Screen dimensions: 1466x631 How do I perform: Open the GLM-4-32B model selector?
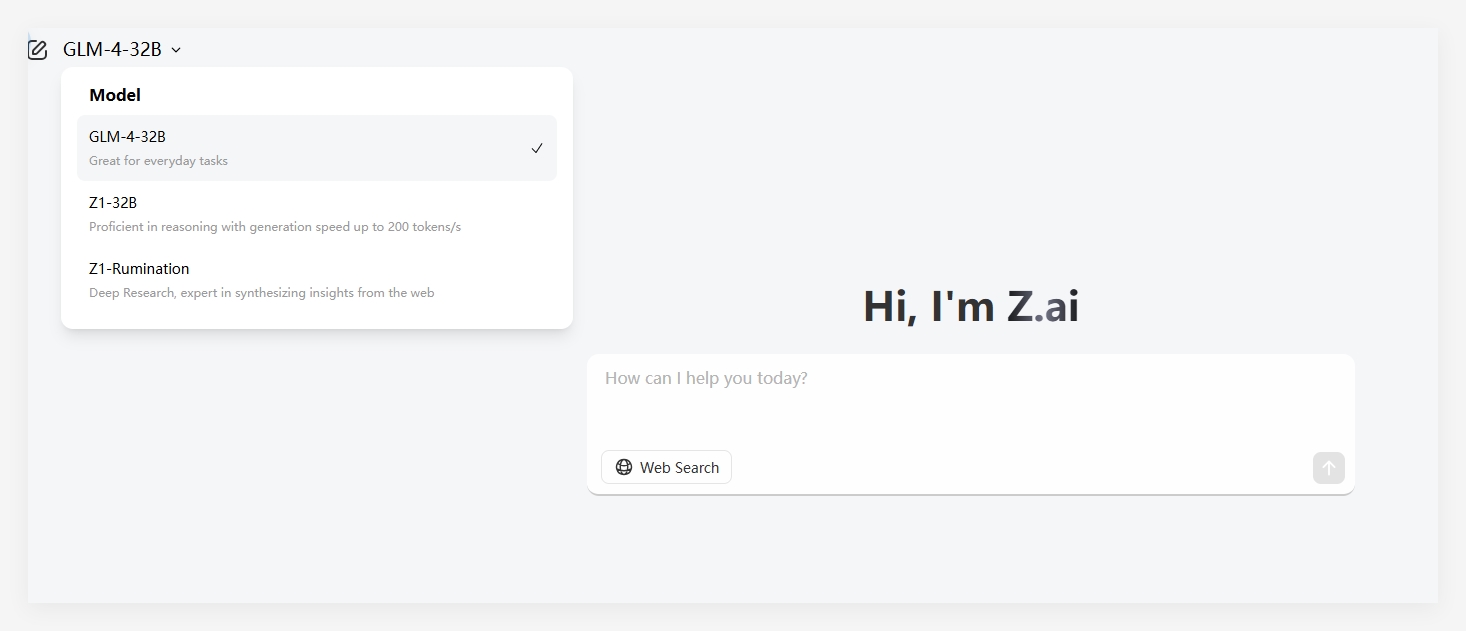click(113, 49)
